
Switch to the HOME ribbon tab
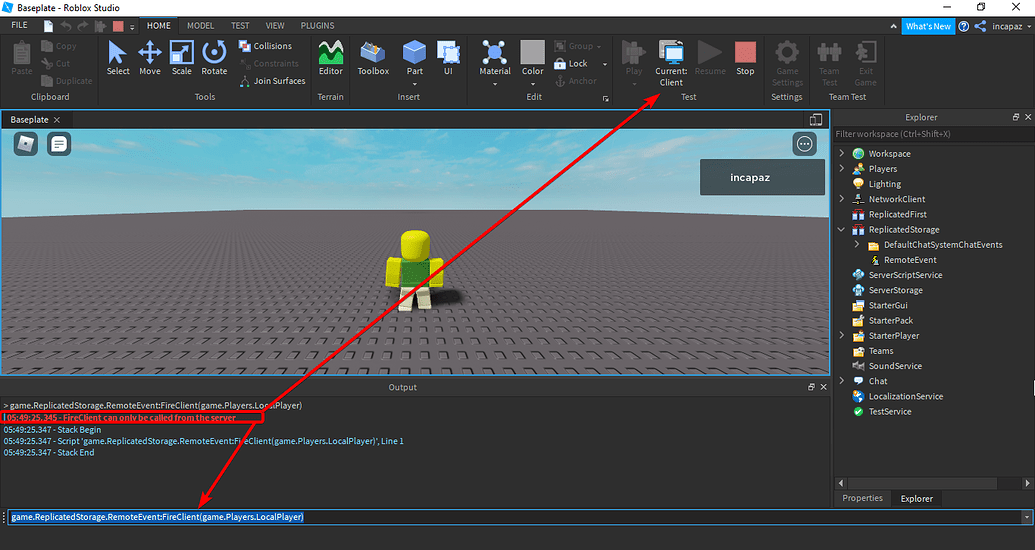[158, 26]
